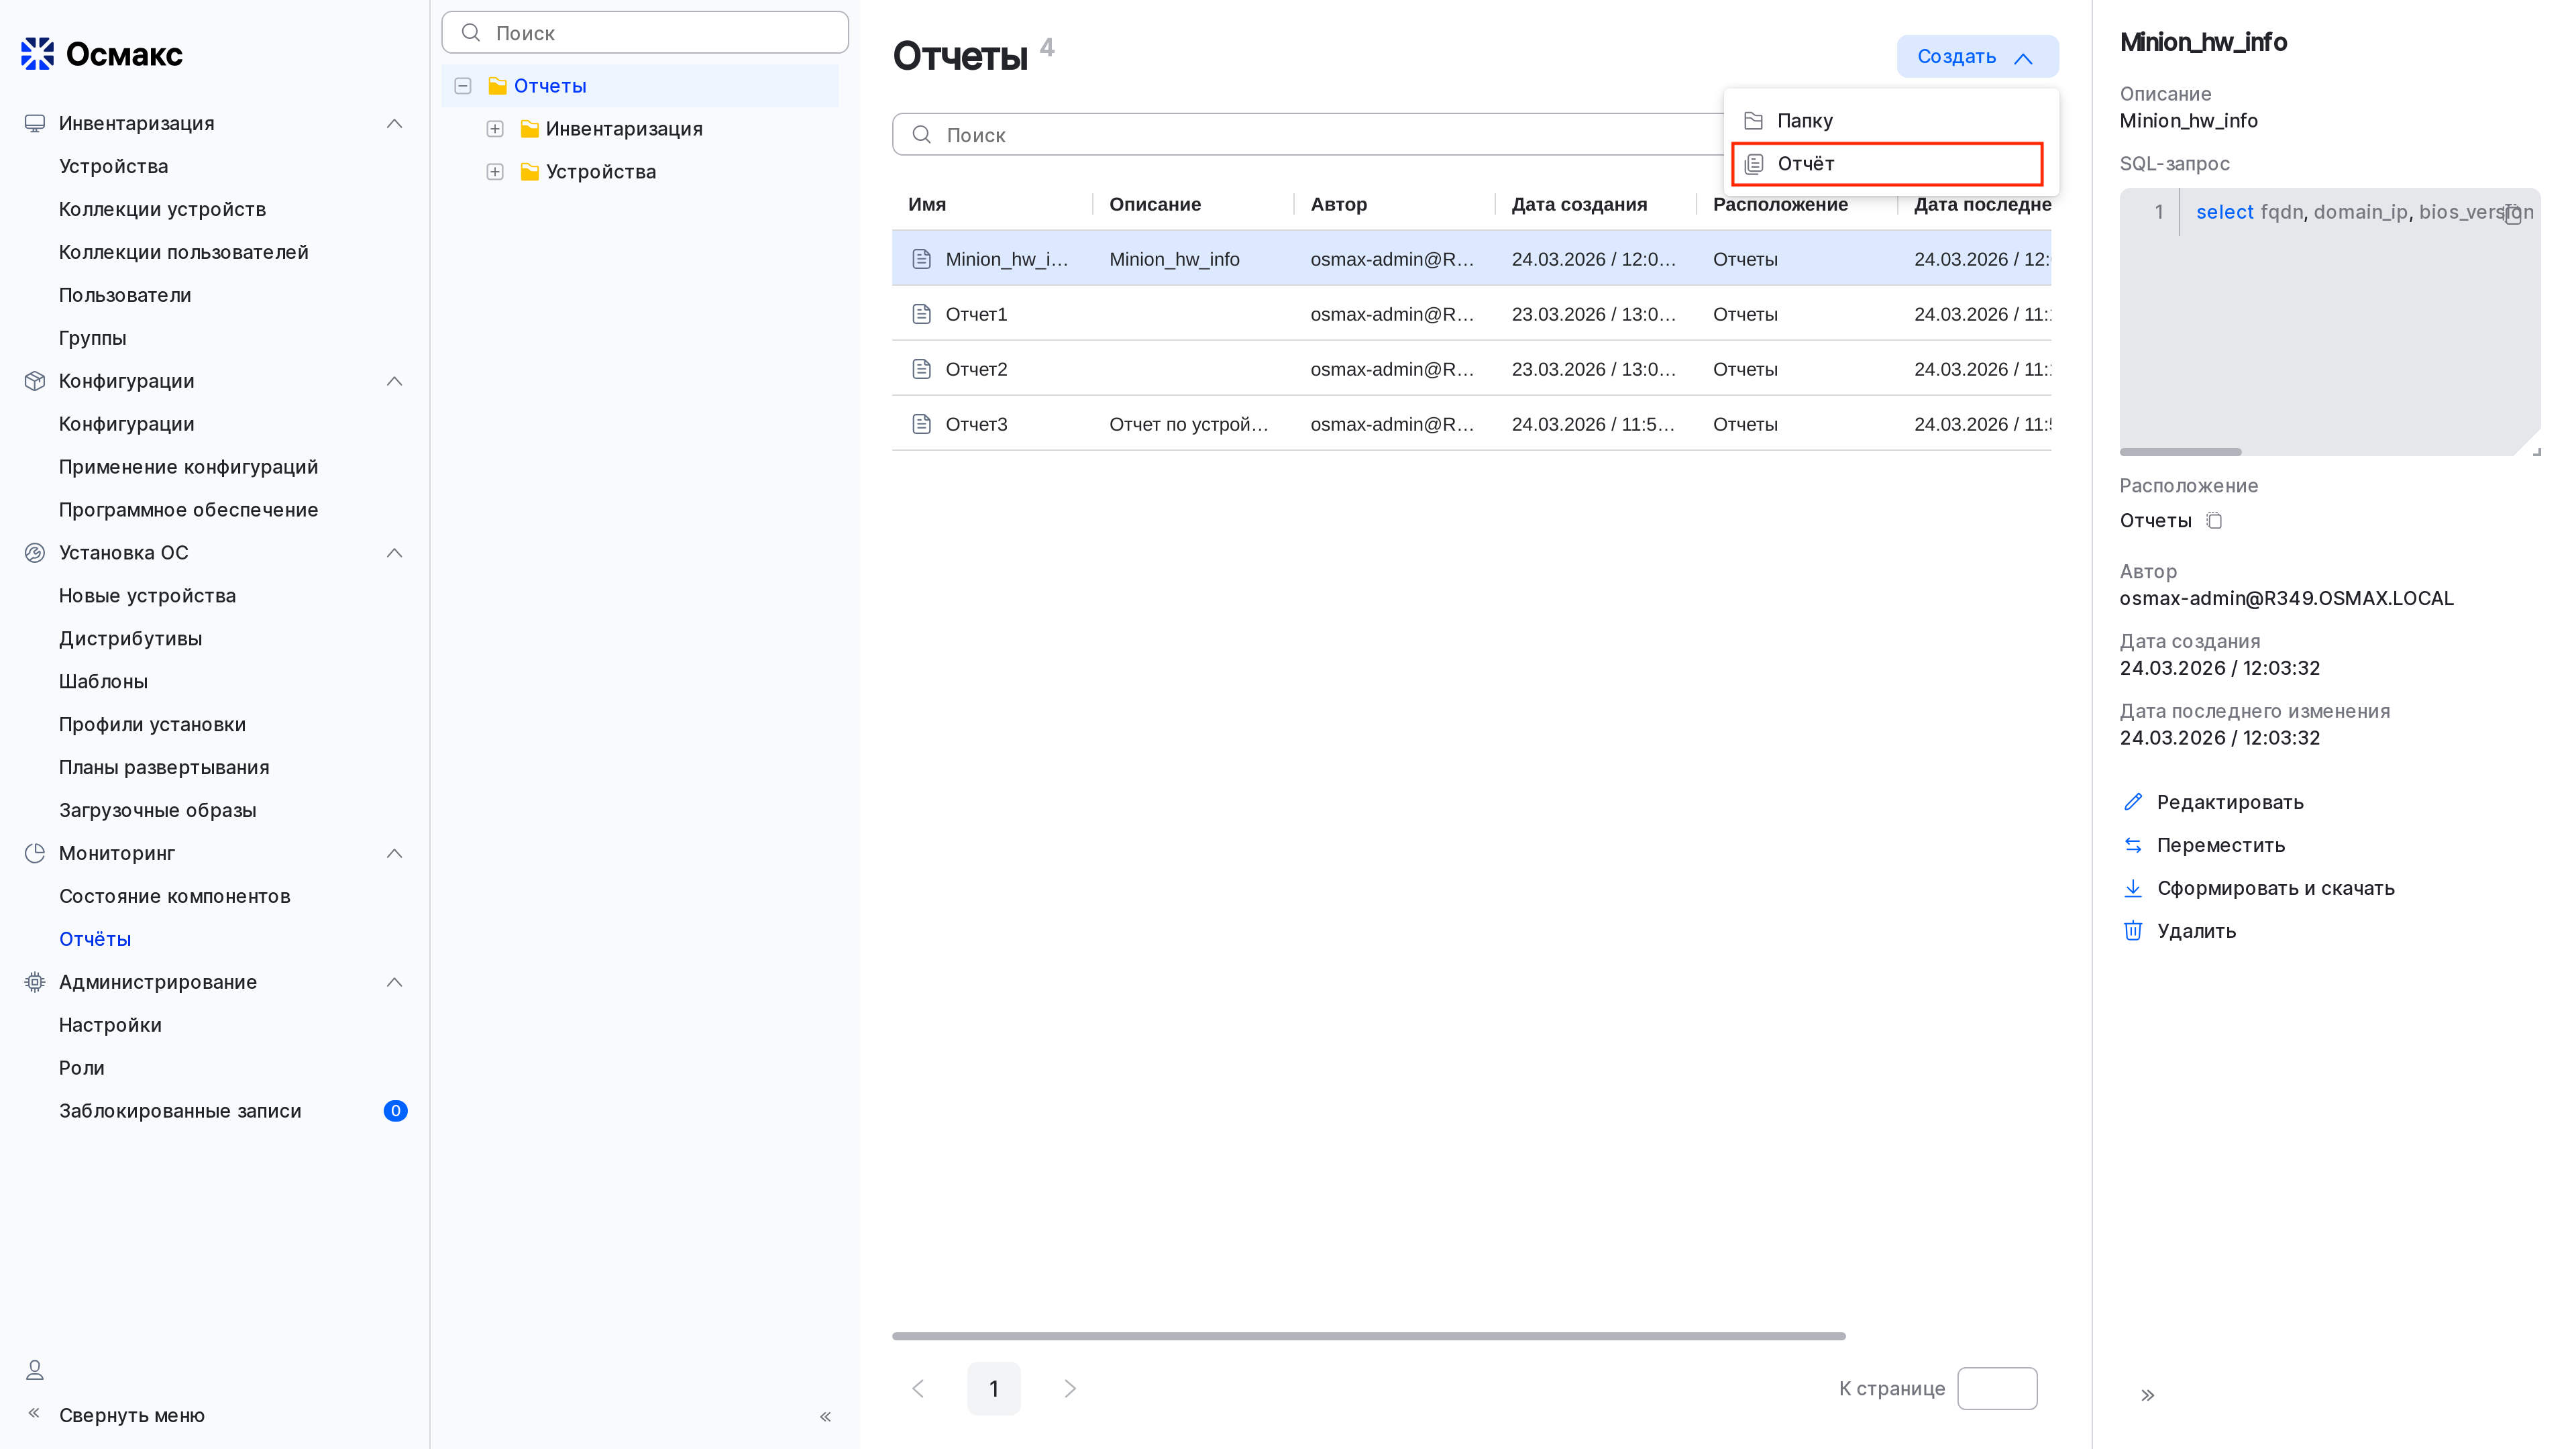Expand the Инвентаризация folder in the tree
Viewport: 2576px width, 1449px height.
click(x=494, y=129)
